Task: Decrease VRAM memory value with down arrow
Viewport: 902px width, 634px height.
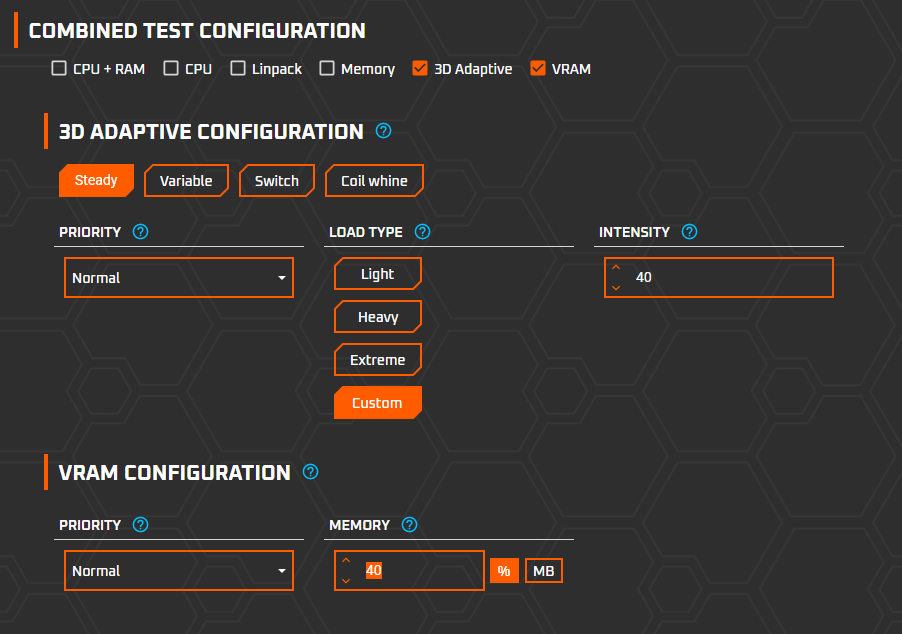Action: click(346, 581)
